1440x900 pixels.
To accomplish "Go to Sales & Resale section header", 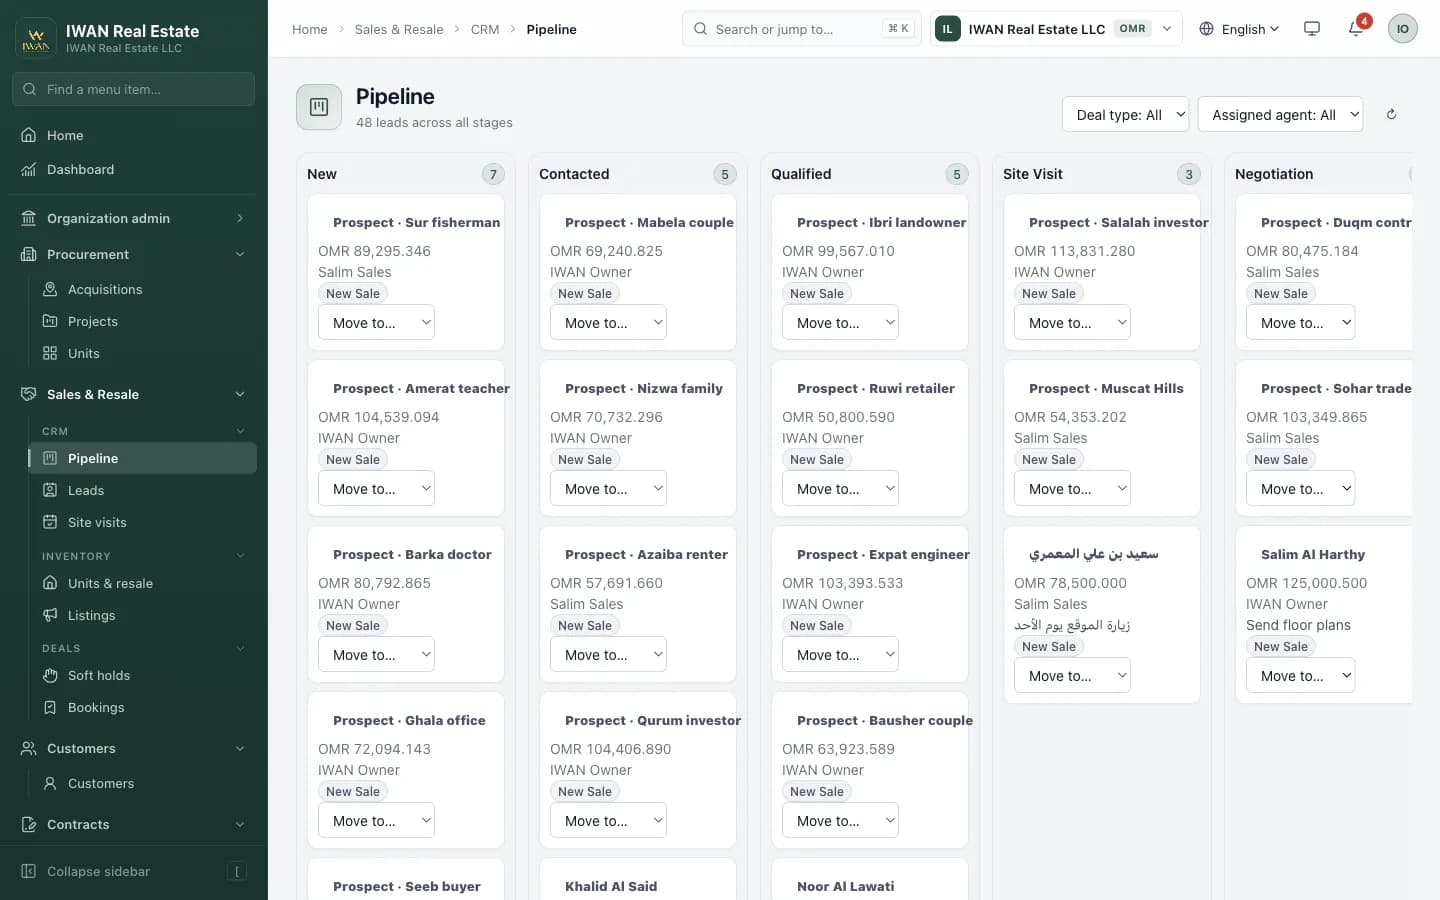I will [134, 394].
